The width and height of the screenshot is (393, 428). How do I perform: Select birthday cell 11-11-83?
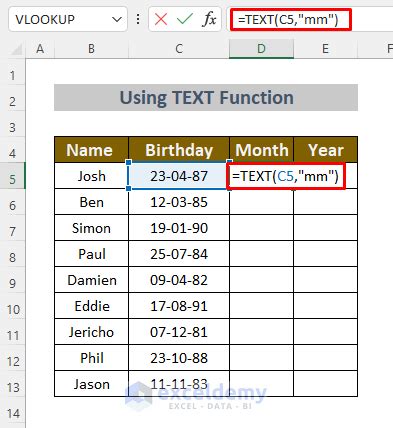[x=179, y=384]
